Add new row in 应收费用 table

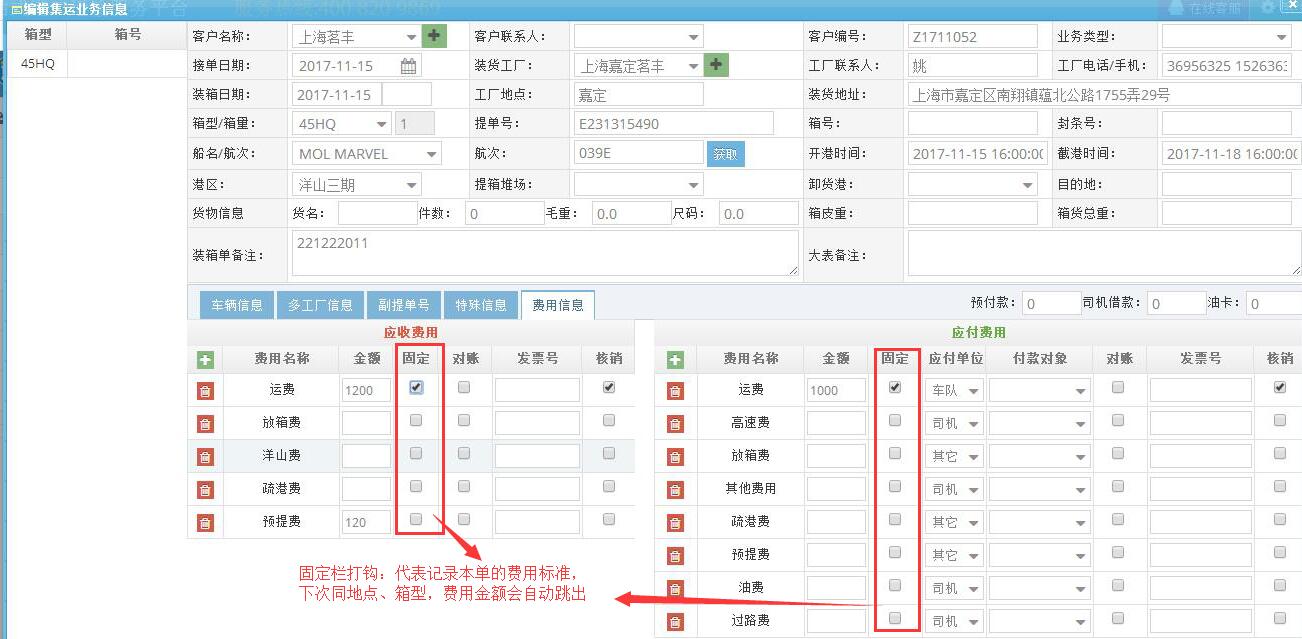pos(205,359)
